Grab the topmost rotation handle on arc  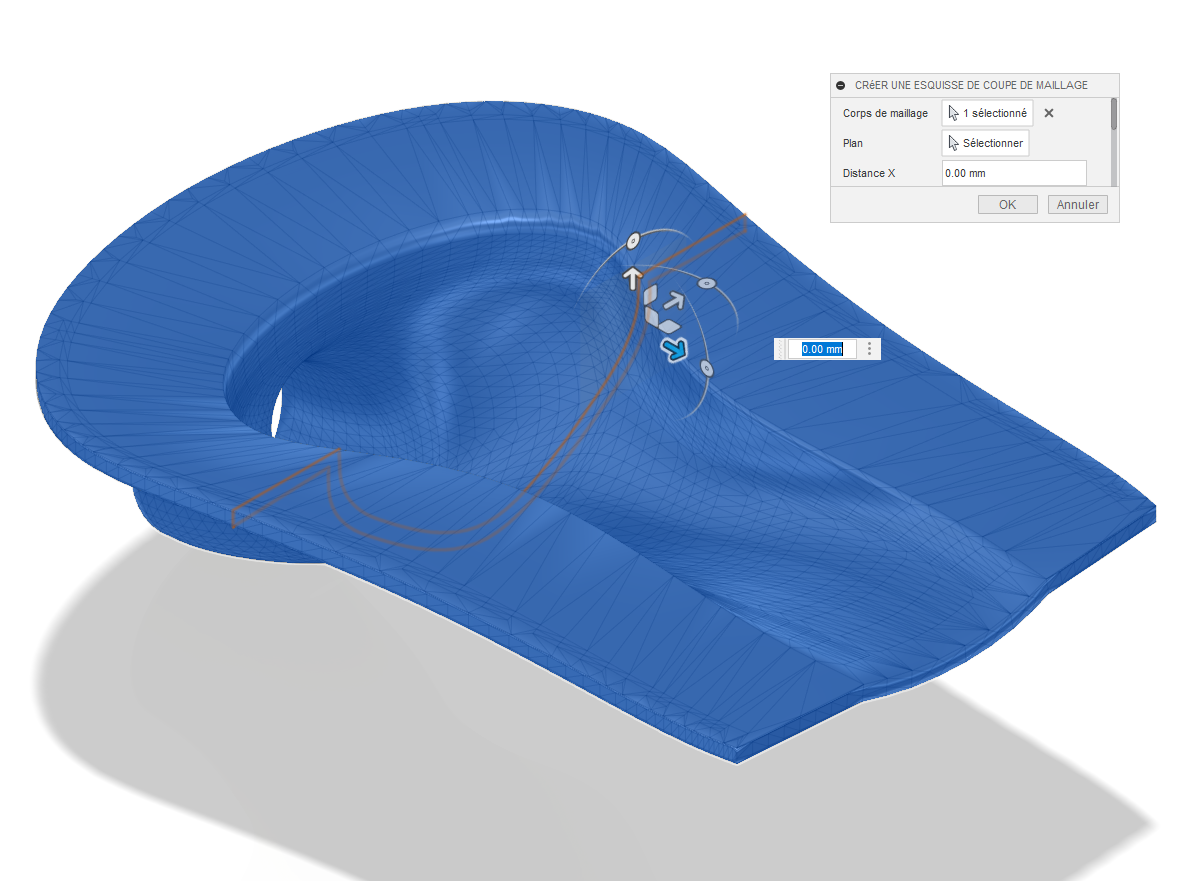click(x=632, y=240)
